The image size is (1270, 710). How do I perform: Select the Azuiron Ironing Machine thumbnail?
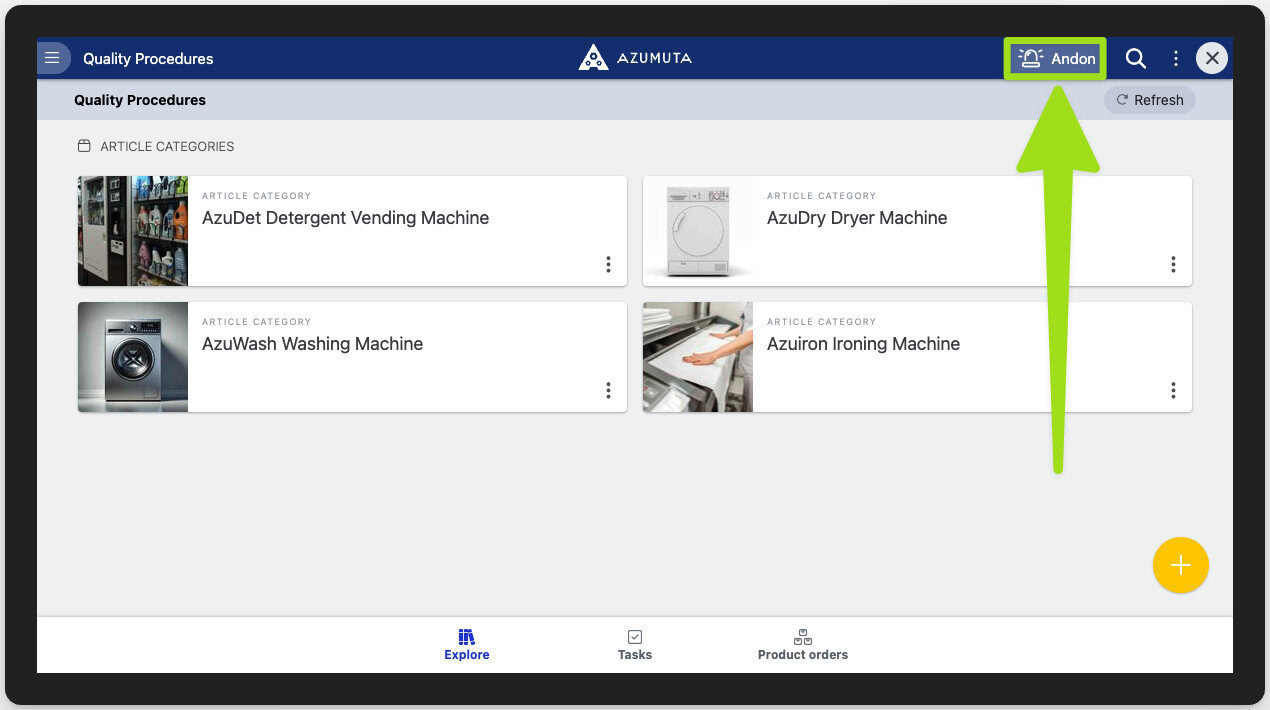pos(697,357)
